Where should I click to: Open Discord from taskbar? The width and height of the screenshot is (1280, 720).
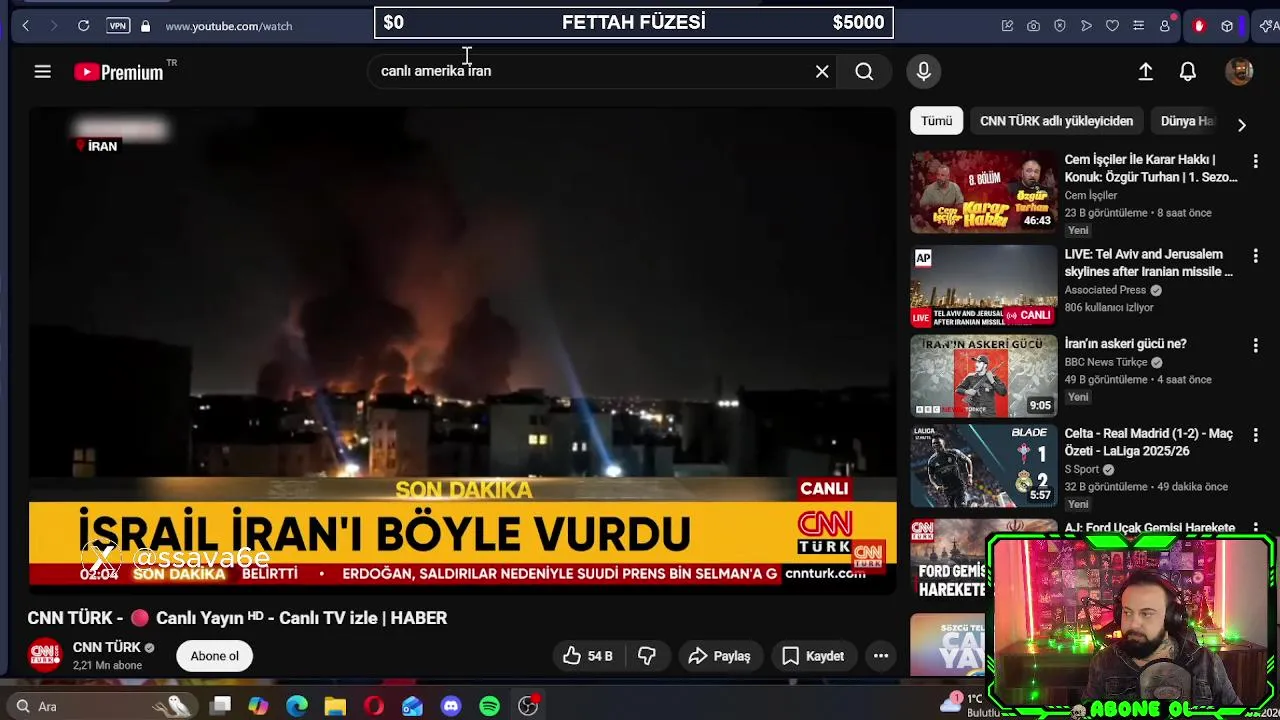point(451,706)
